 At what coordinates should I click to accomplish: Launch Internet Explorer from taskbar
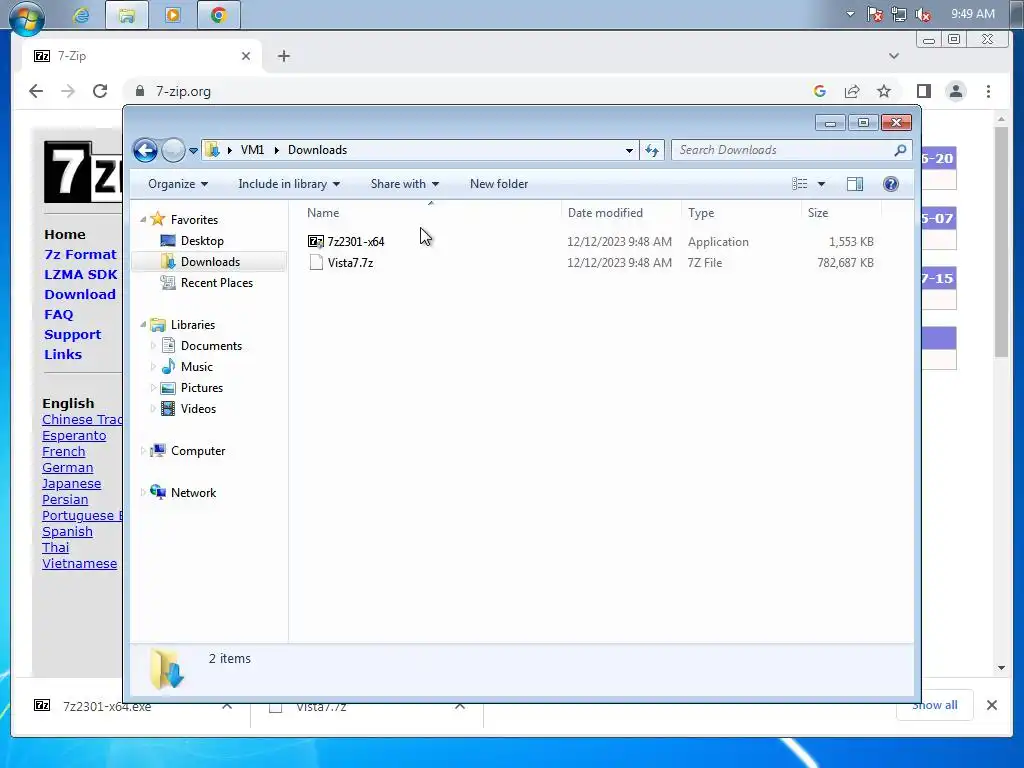[81, 15]
